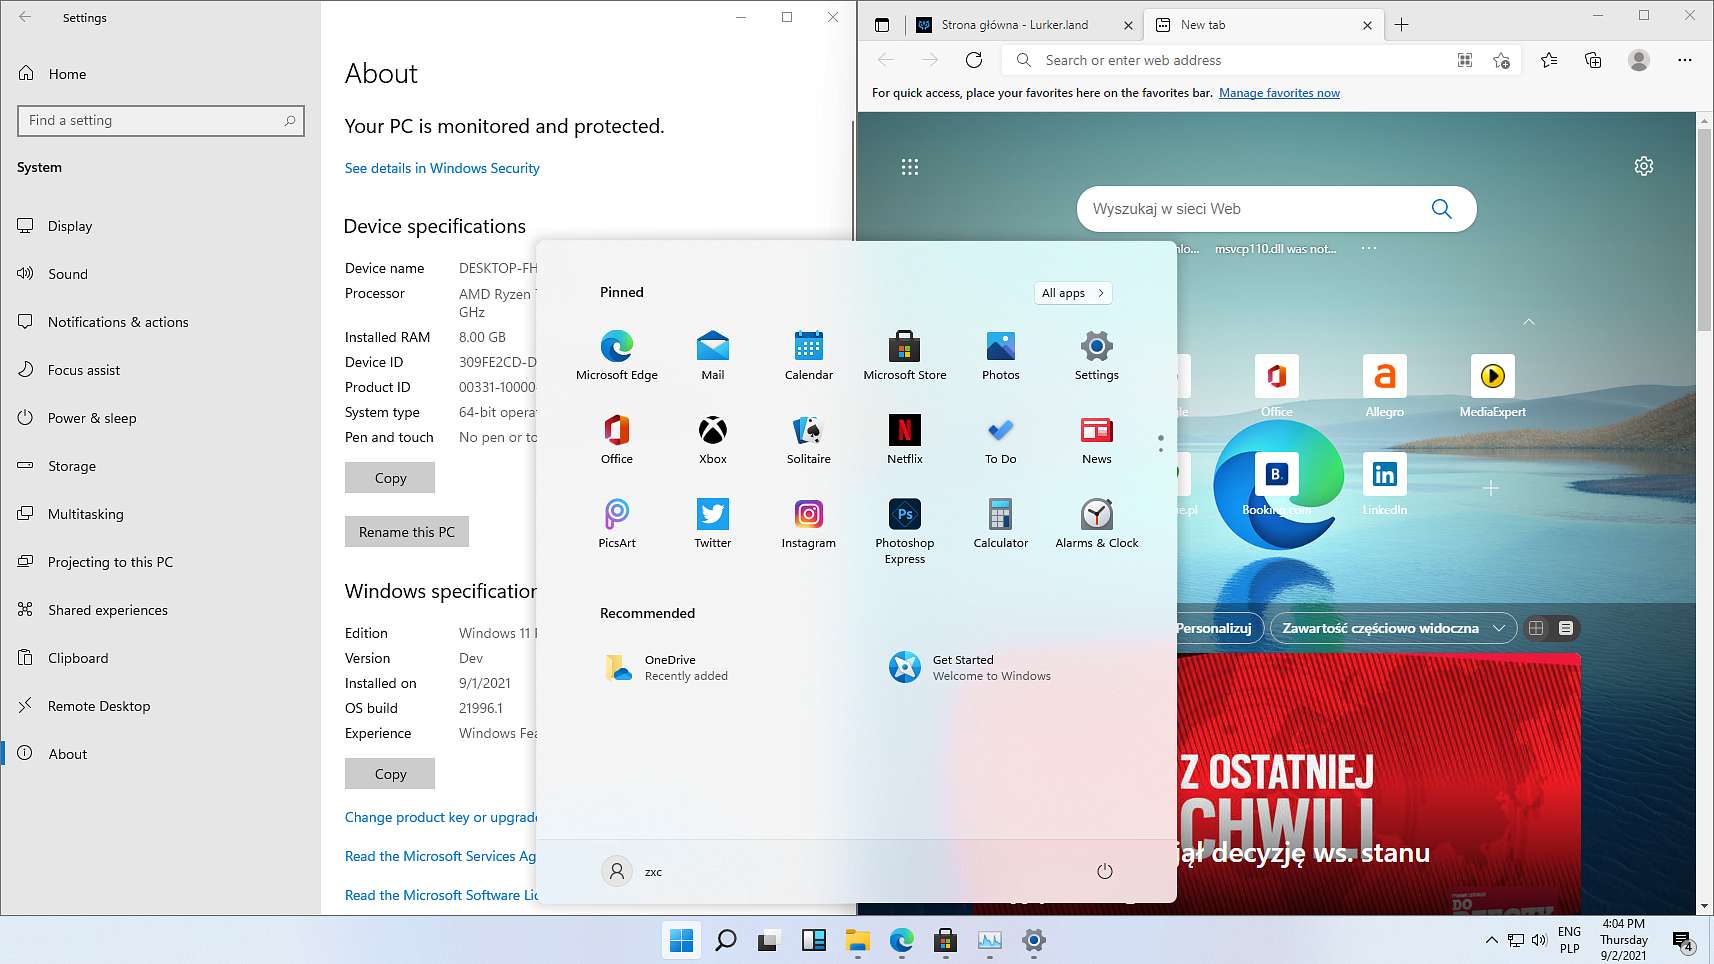This screenshot has height=964, width=1714.
Task: Refresh the page in Edge
Action: 974,60
